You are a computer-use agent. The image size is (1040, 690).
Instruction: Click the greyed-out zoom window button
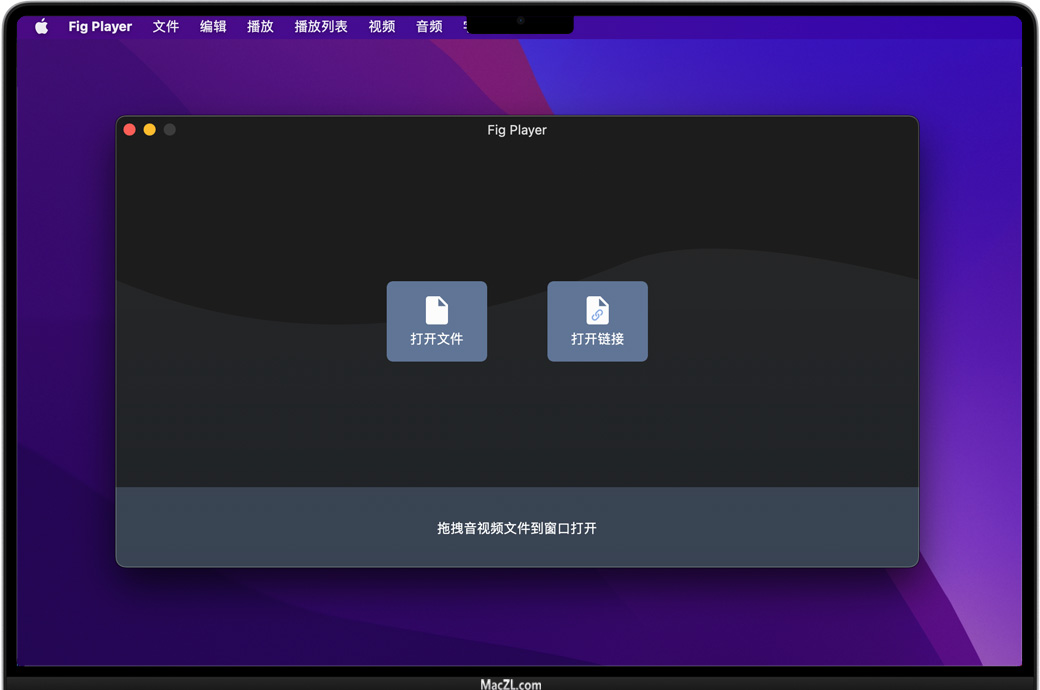(170, 130)
